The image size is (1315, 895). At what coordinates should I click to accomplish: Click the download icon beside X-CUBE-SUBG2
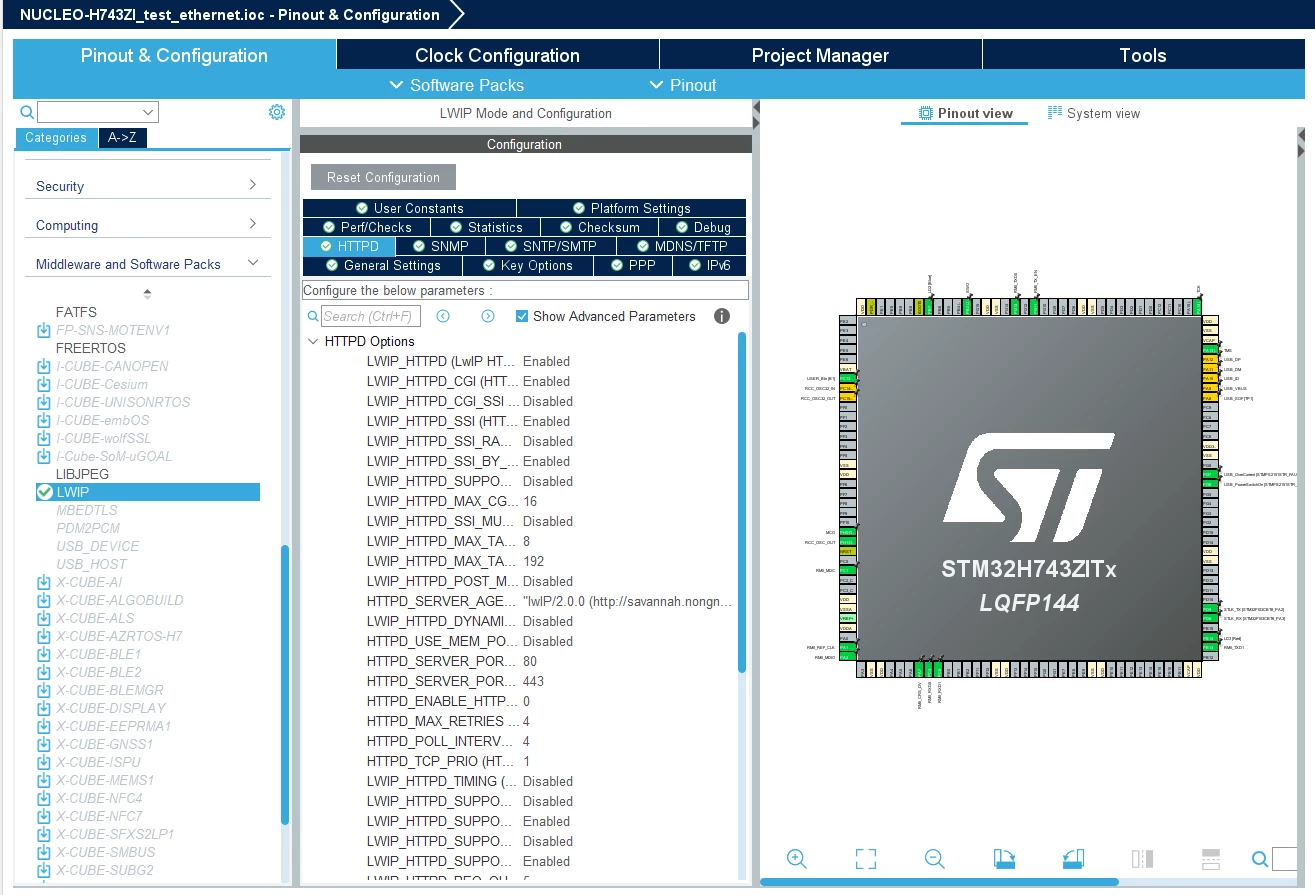(x=44, y=870)
